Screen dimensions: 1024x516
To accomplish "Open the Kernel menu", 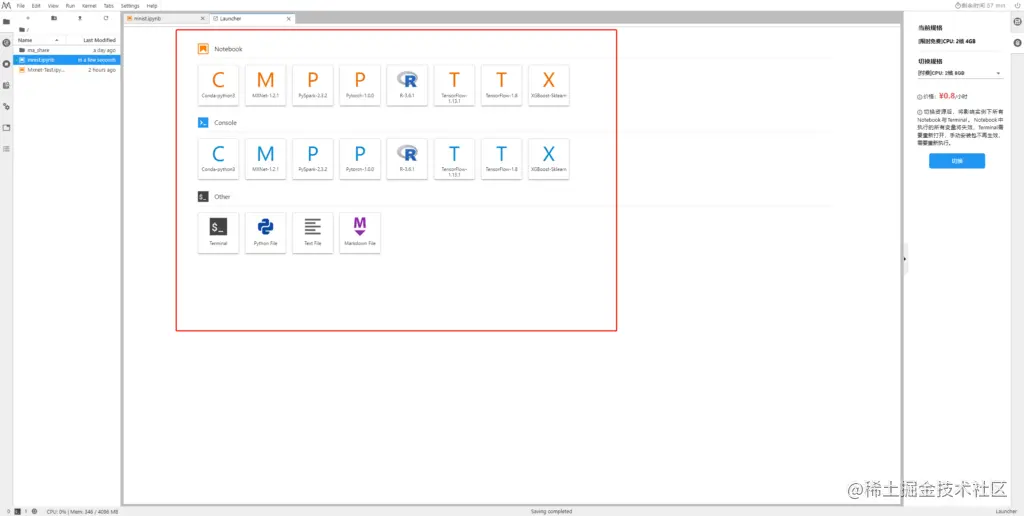I will coord(89,5).
